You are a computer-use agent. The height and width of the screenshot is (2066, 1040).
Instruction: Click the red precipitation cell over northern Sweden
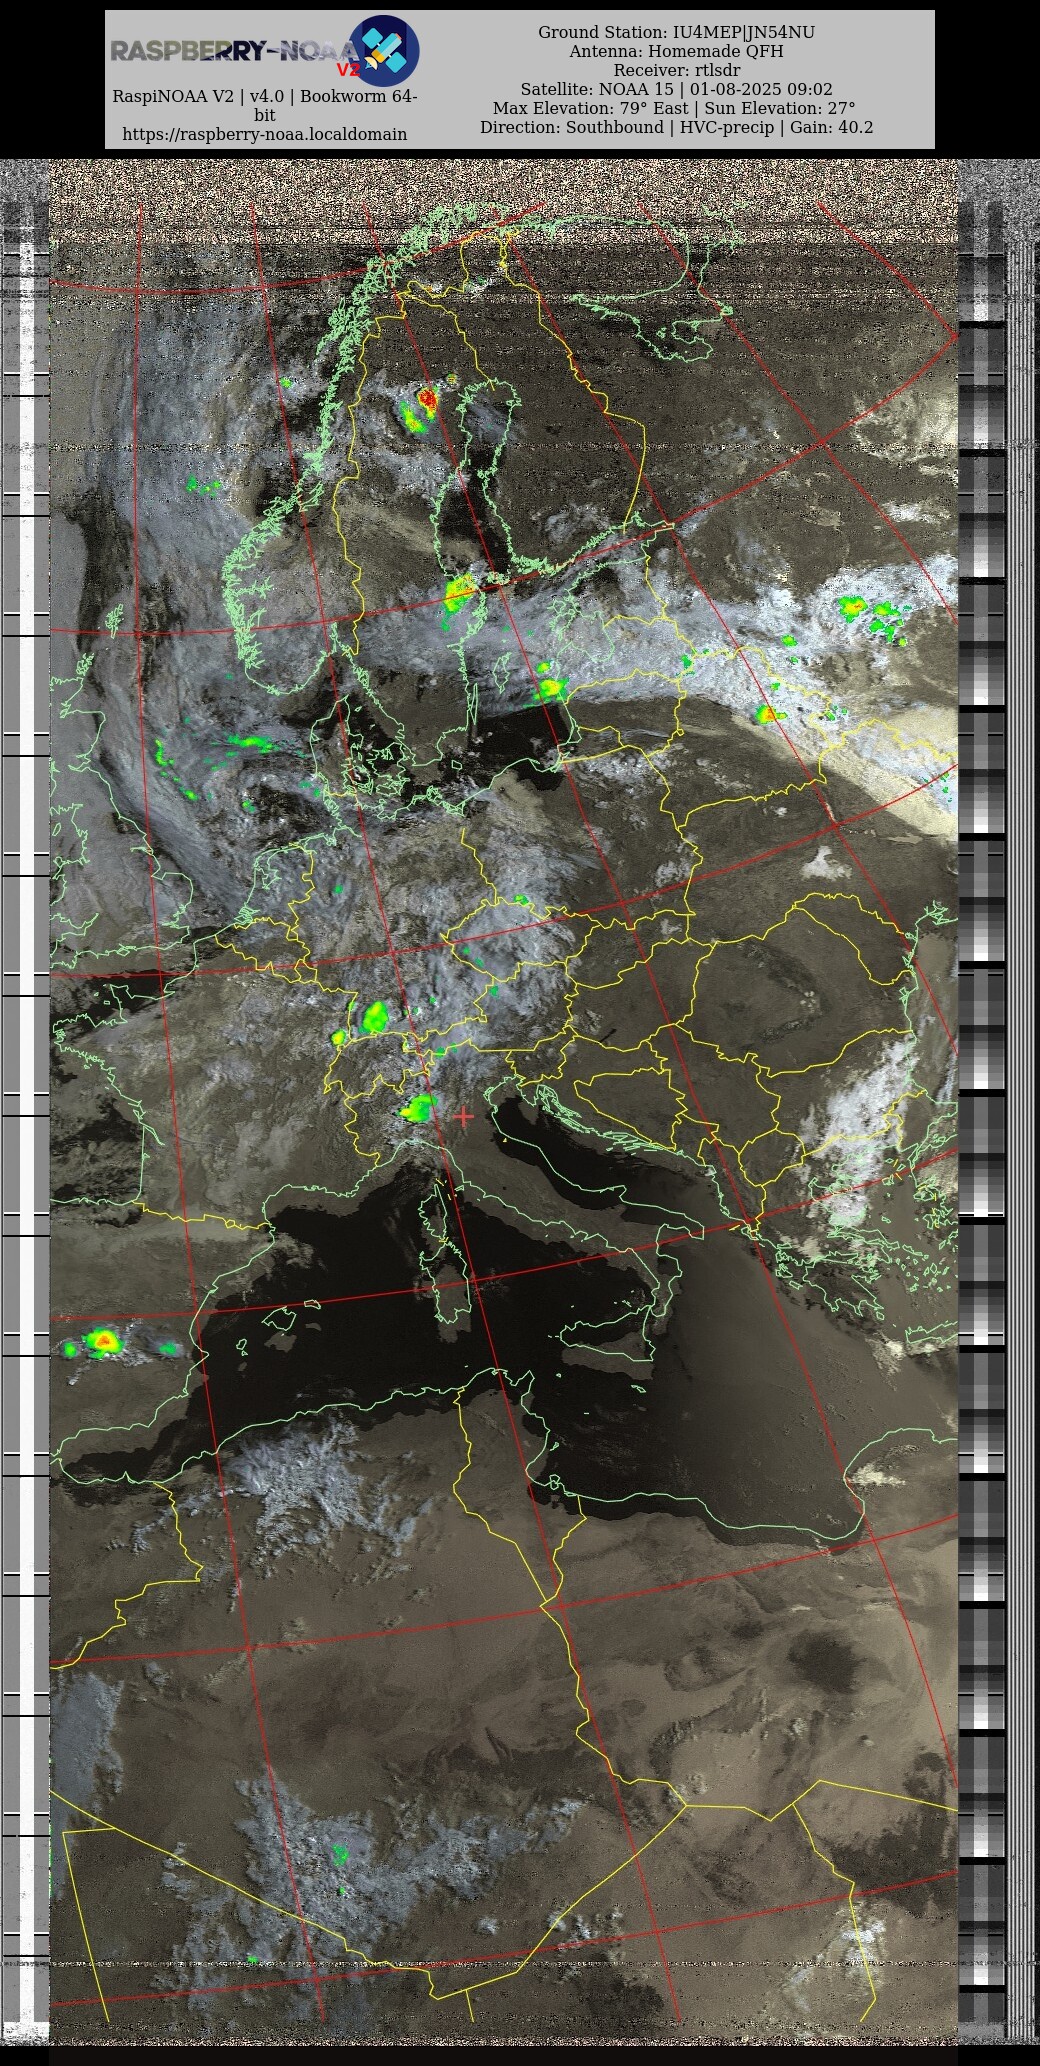(427, 400)
